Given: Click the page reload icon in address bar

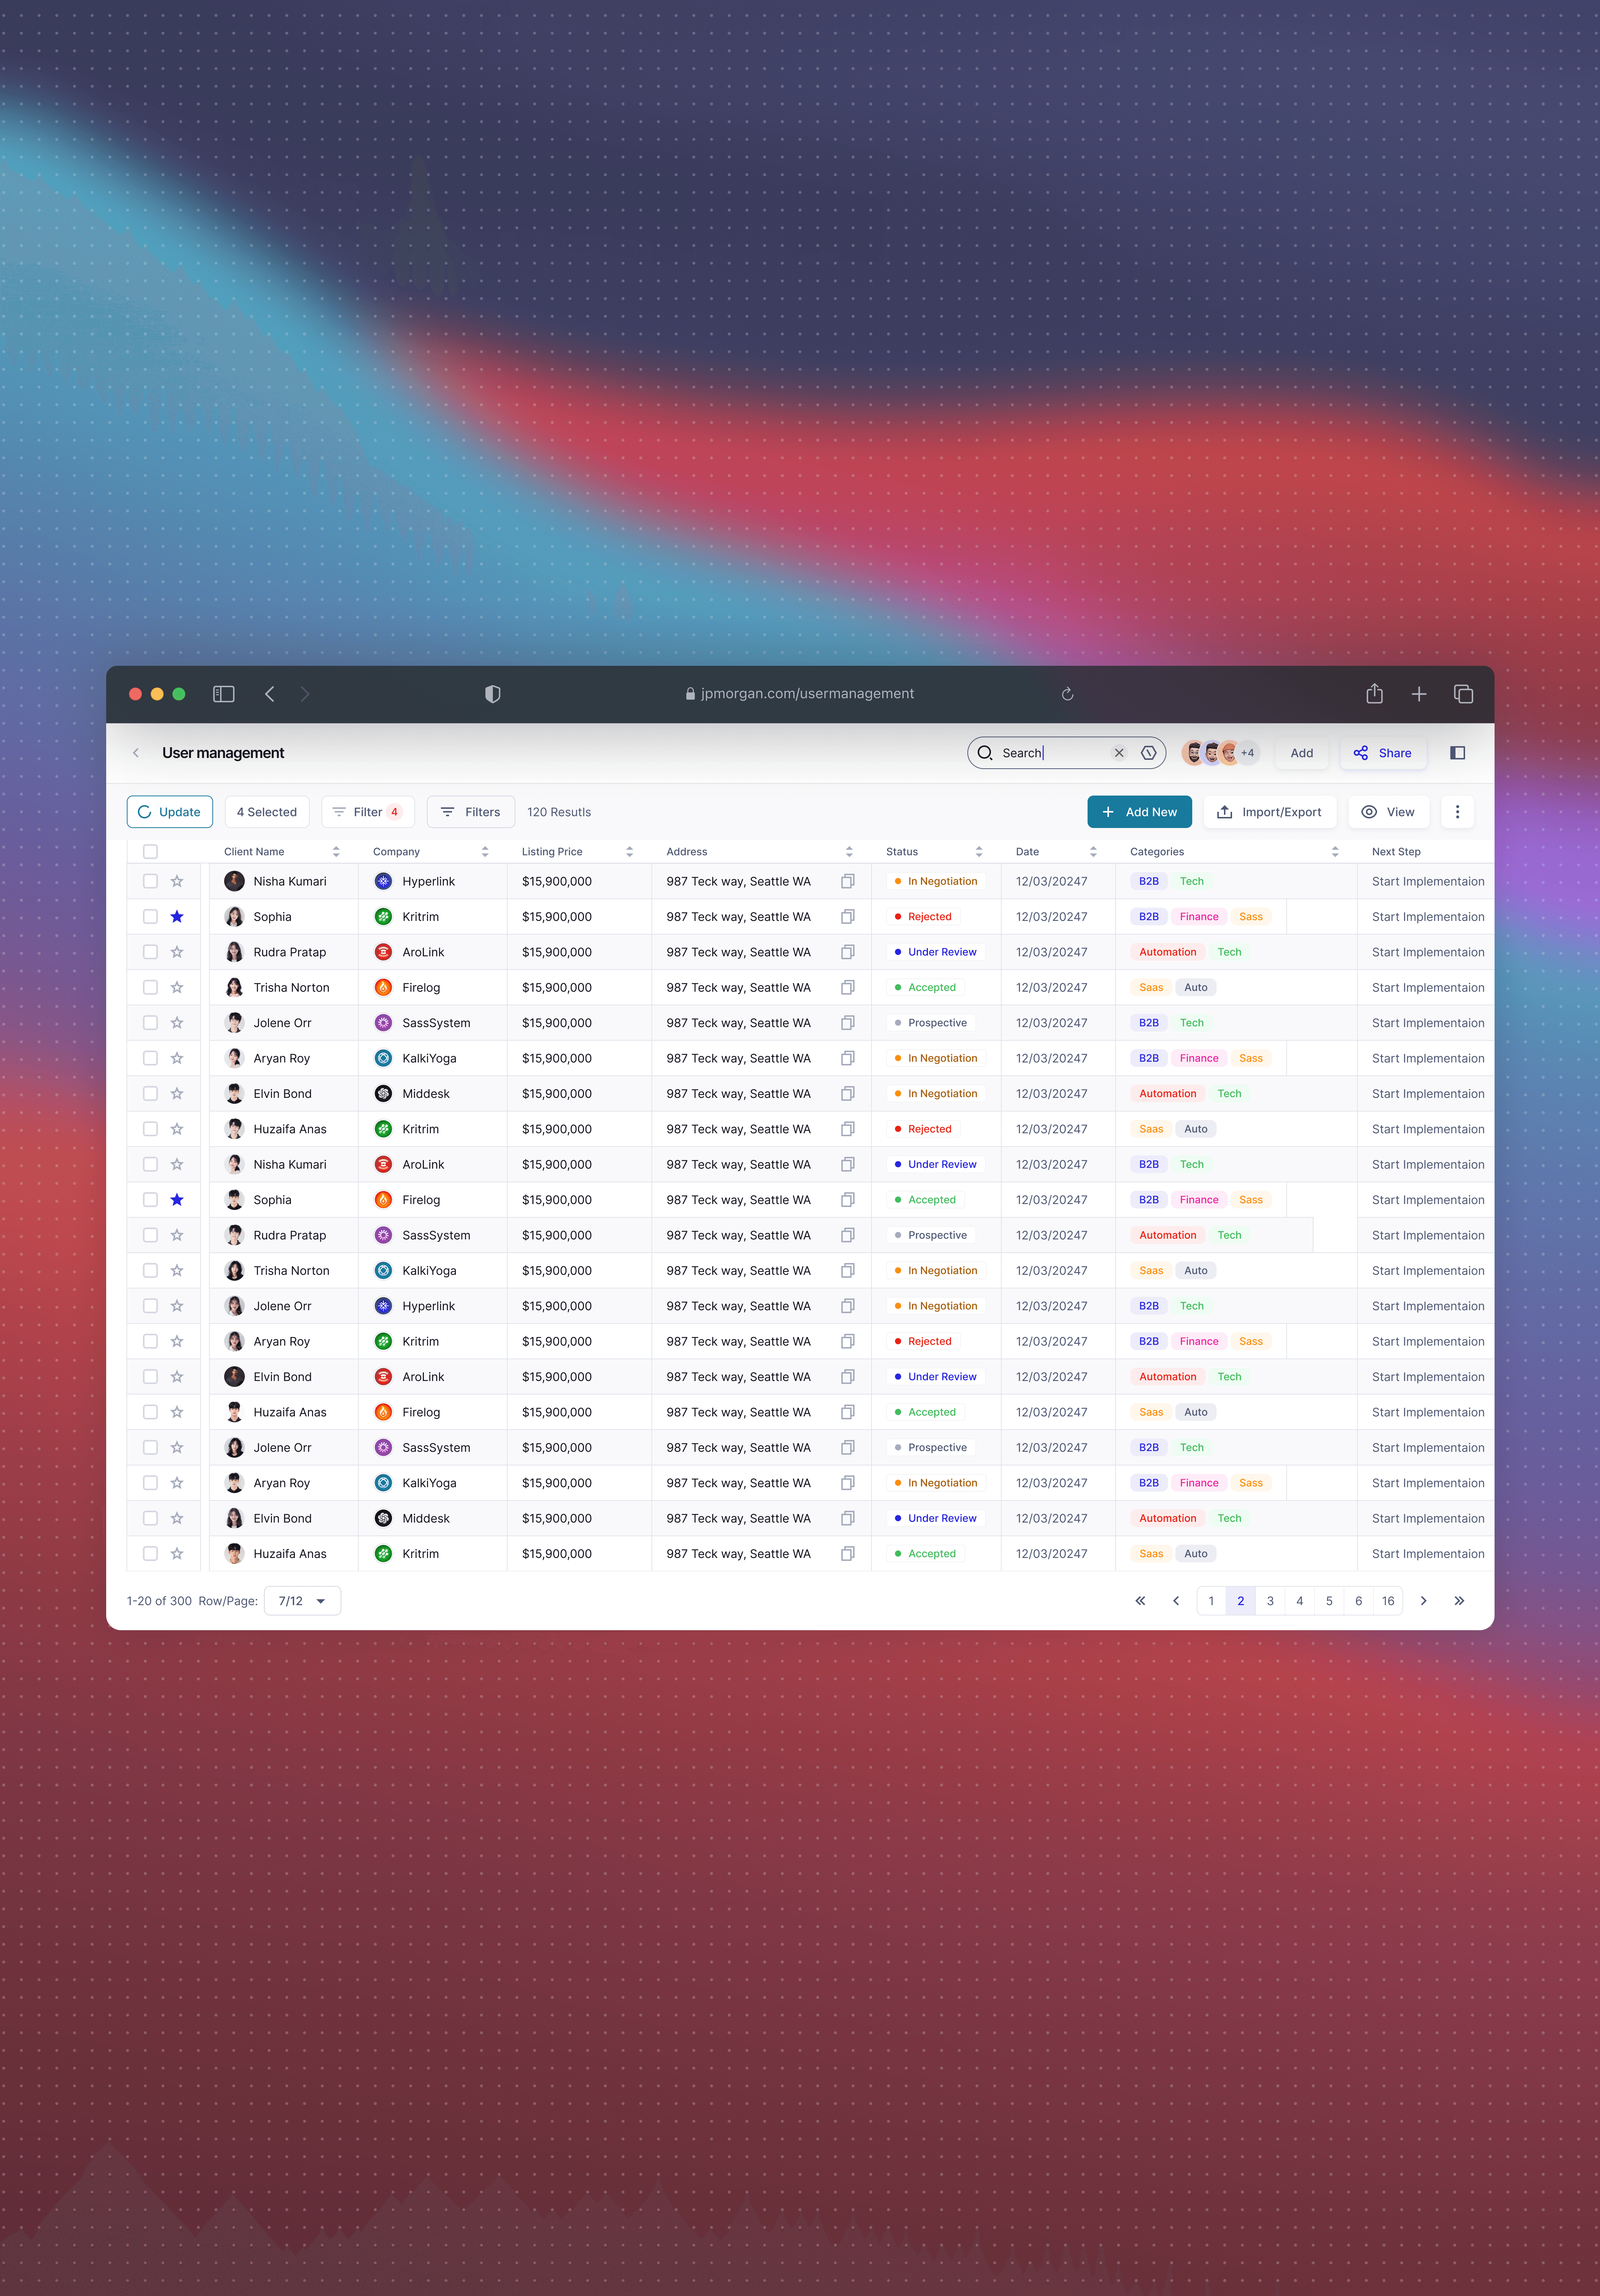Looking at the screenshot, I should pos(1067,694).
